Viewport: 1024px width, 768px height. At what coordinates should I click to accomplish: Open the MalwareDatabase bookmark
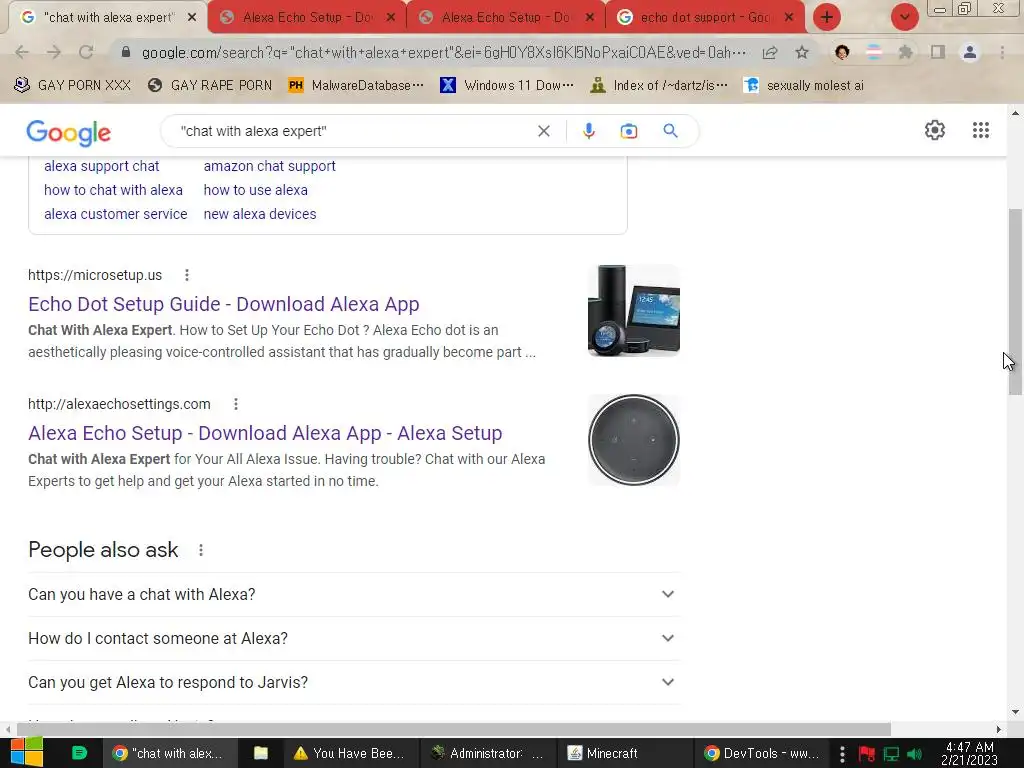tap(356, 85)
